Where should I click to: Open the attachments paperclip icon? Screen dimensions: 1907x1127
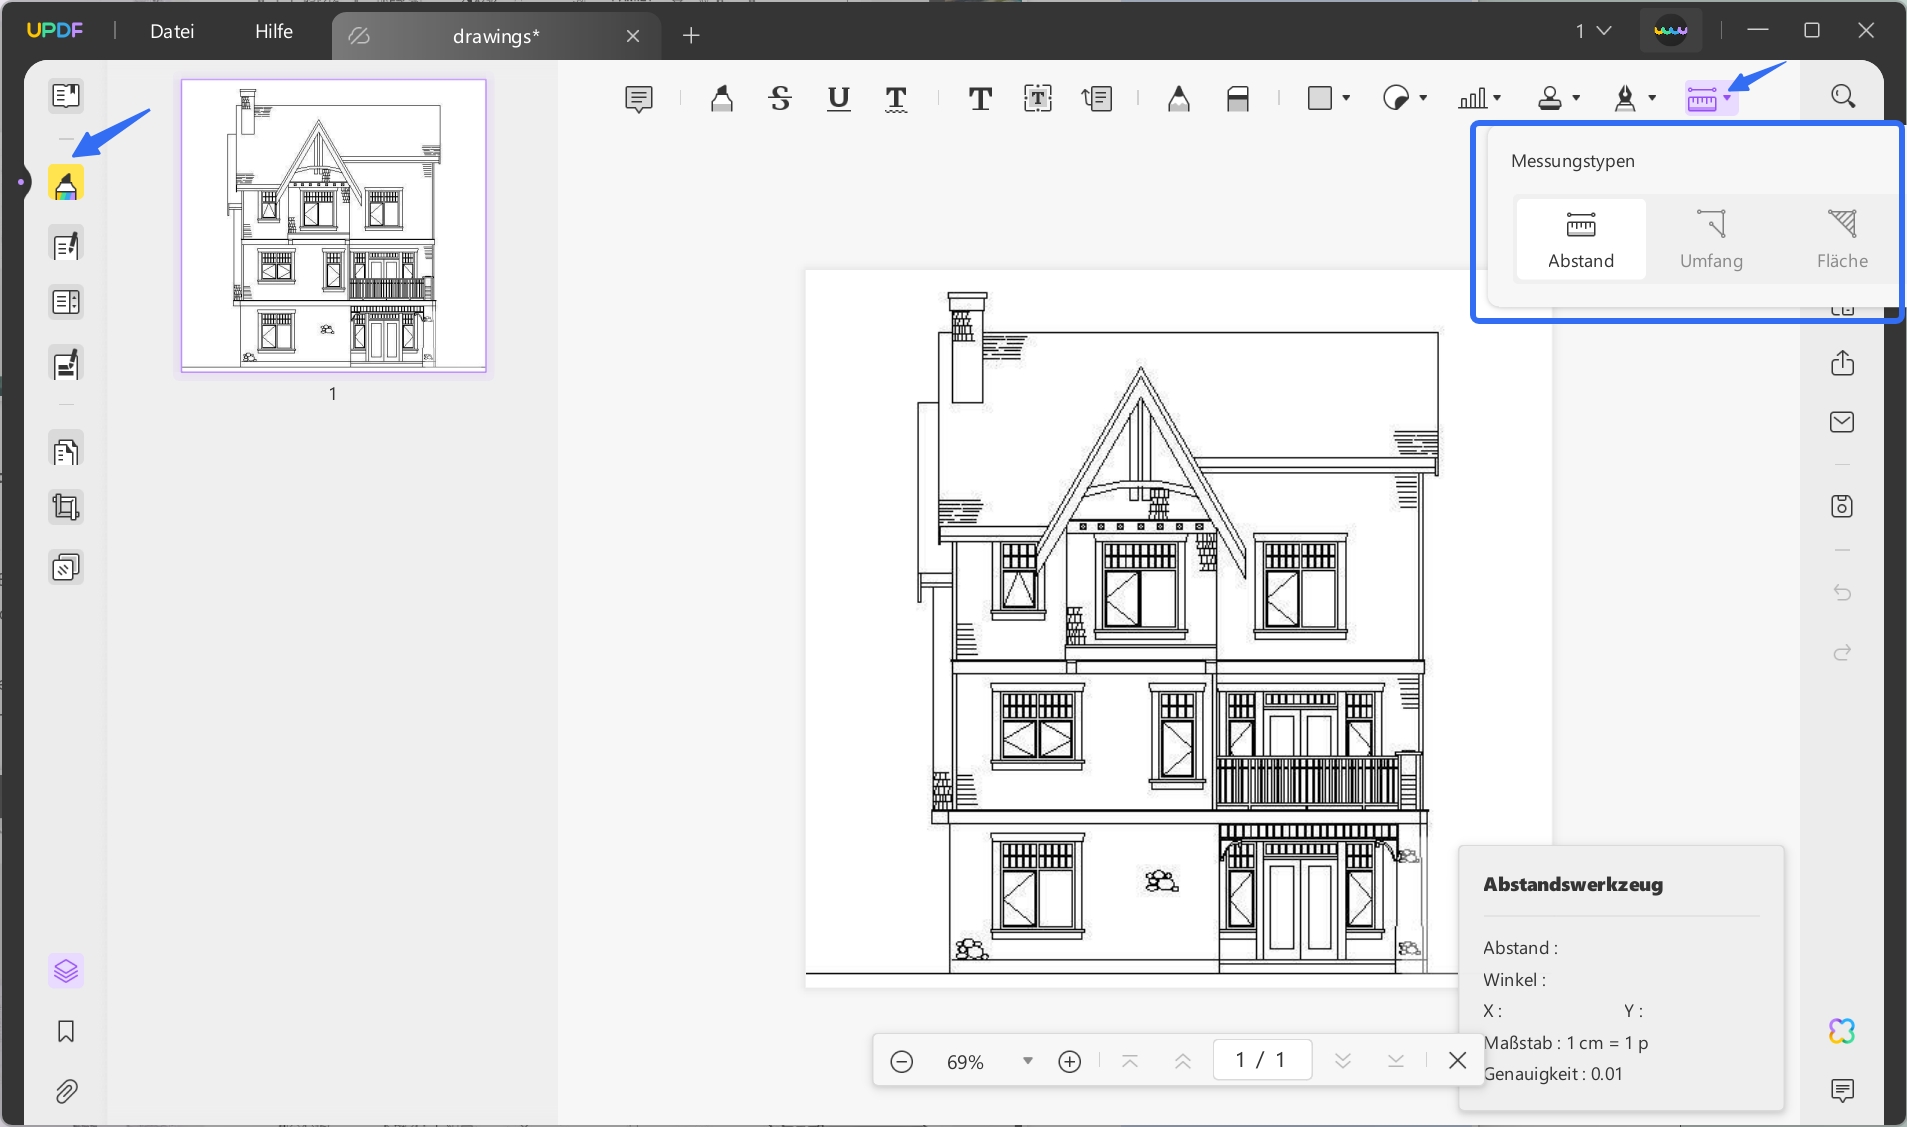pyautogui.click(x=66, y=1091)
